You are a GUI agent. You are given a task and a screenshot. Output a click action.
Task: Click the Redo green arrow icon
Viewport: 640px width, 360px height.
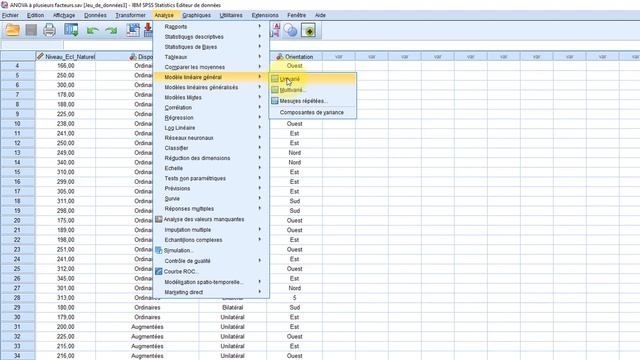pos(111,31)
